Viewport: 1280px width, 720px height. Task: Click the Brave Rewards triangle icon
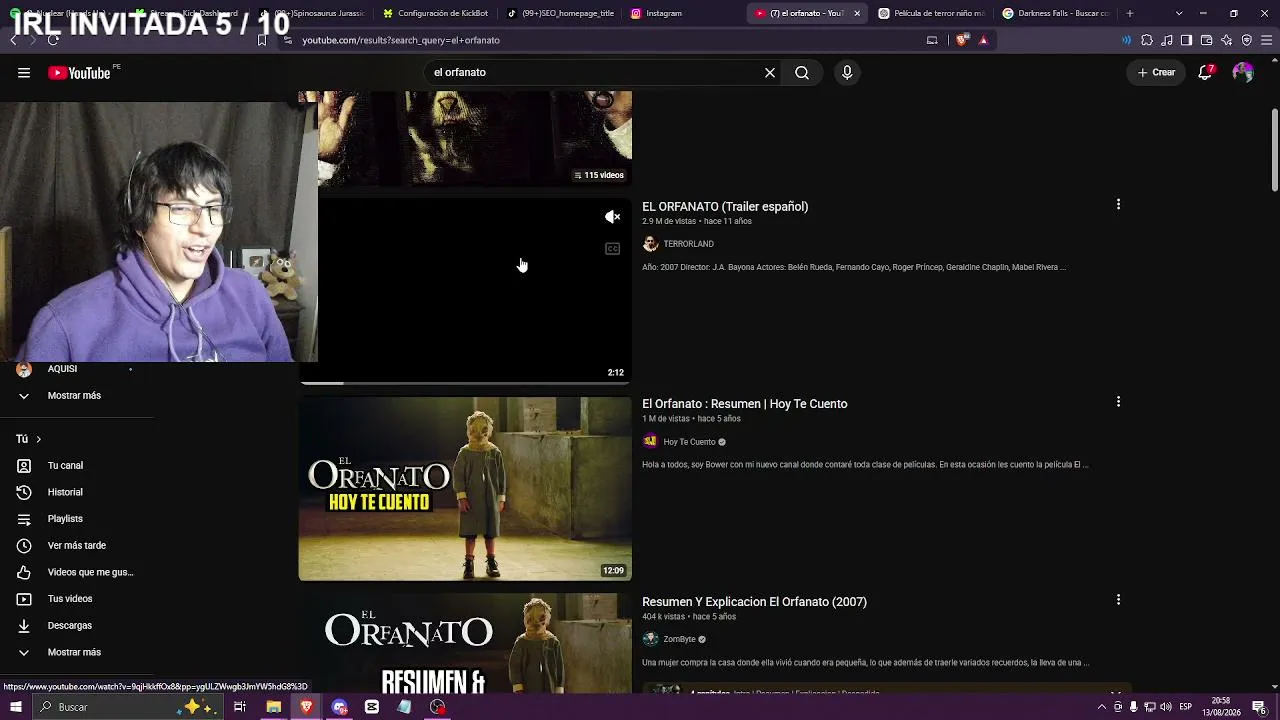tap(983, 40)
